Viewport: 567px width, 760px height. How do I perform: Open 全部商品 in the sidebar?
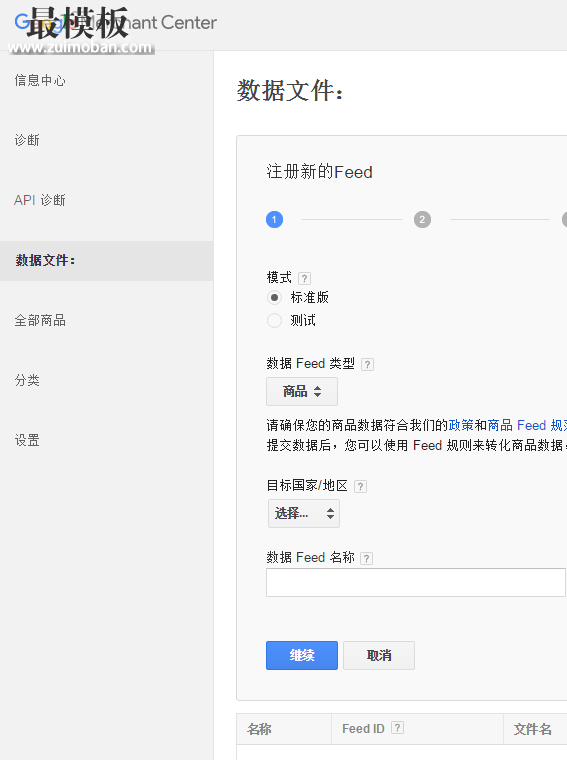[x=40, y=320]
